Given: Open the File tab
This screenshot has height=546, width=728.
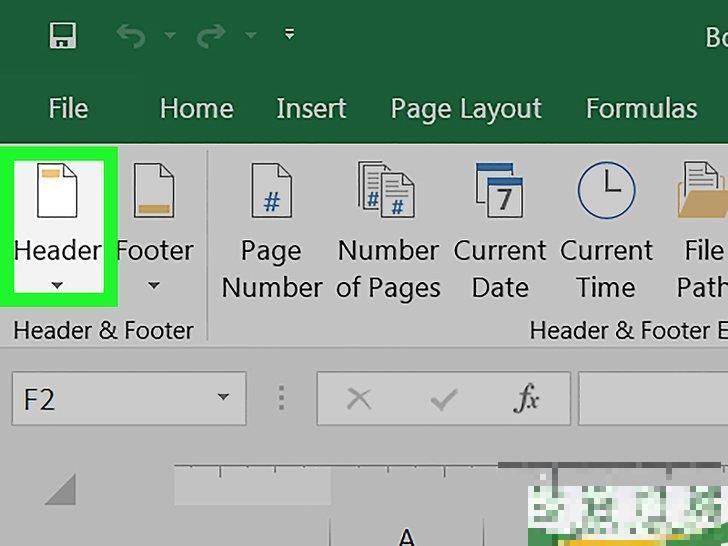Looking at the screenshot, I should tap(68, 108).
